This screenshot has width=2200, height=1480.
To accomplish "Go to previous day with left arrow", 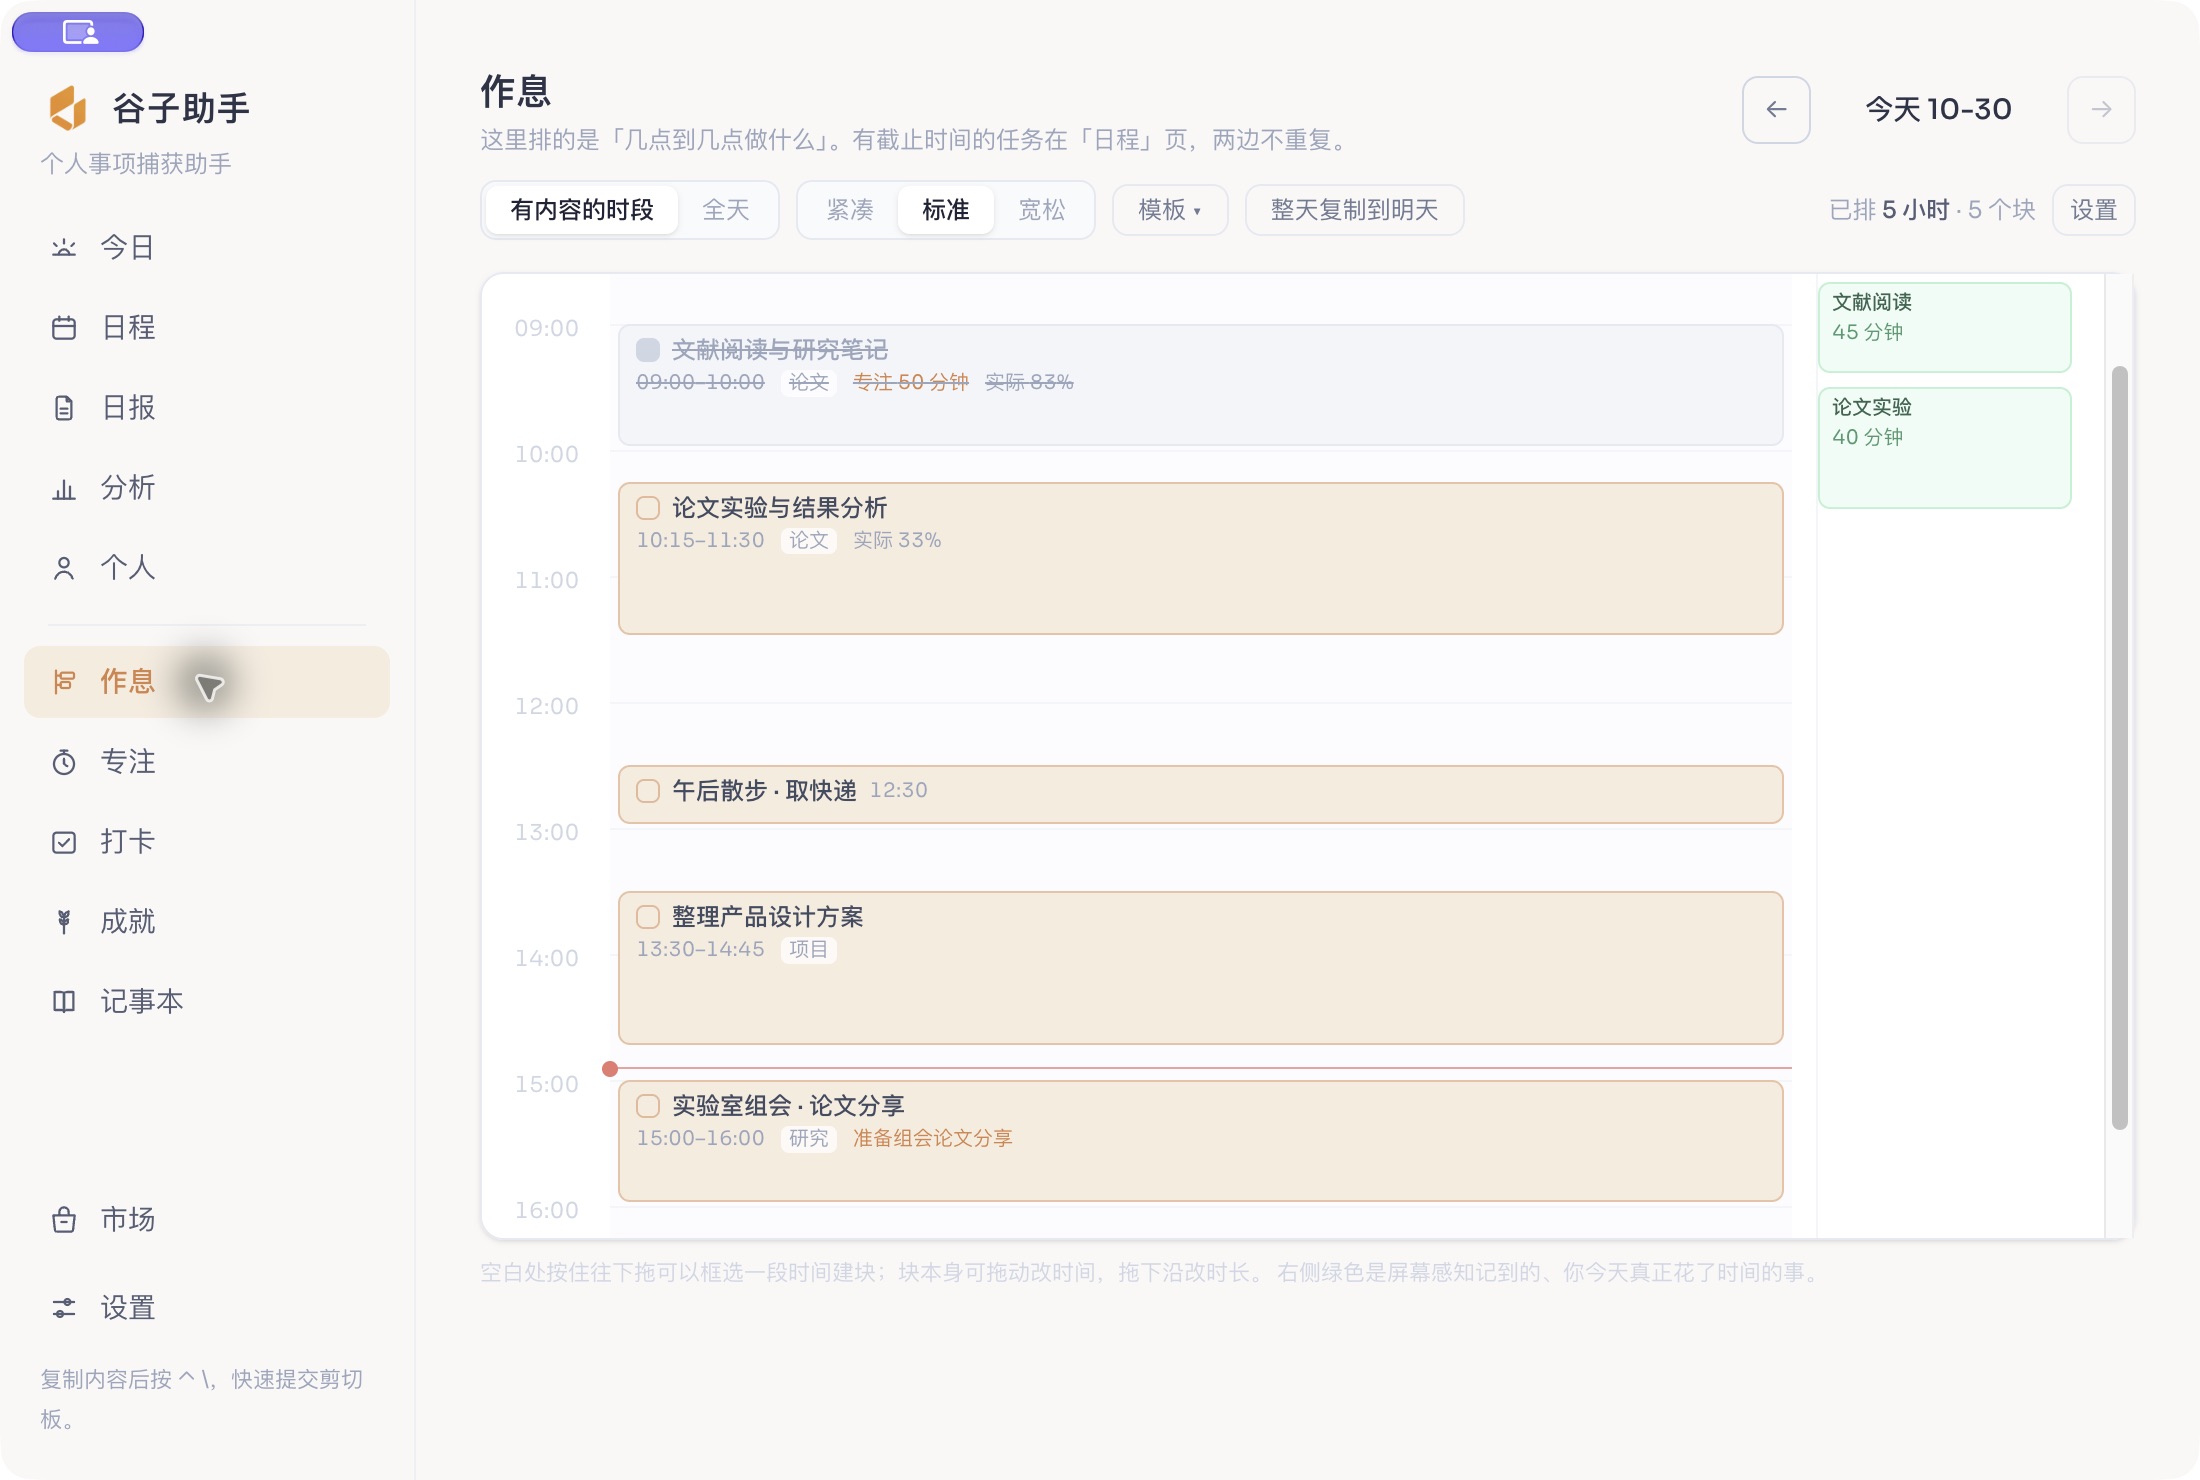I will tap(1776, 110).
